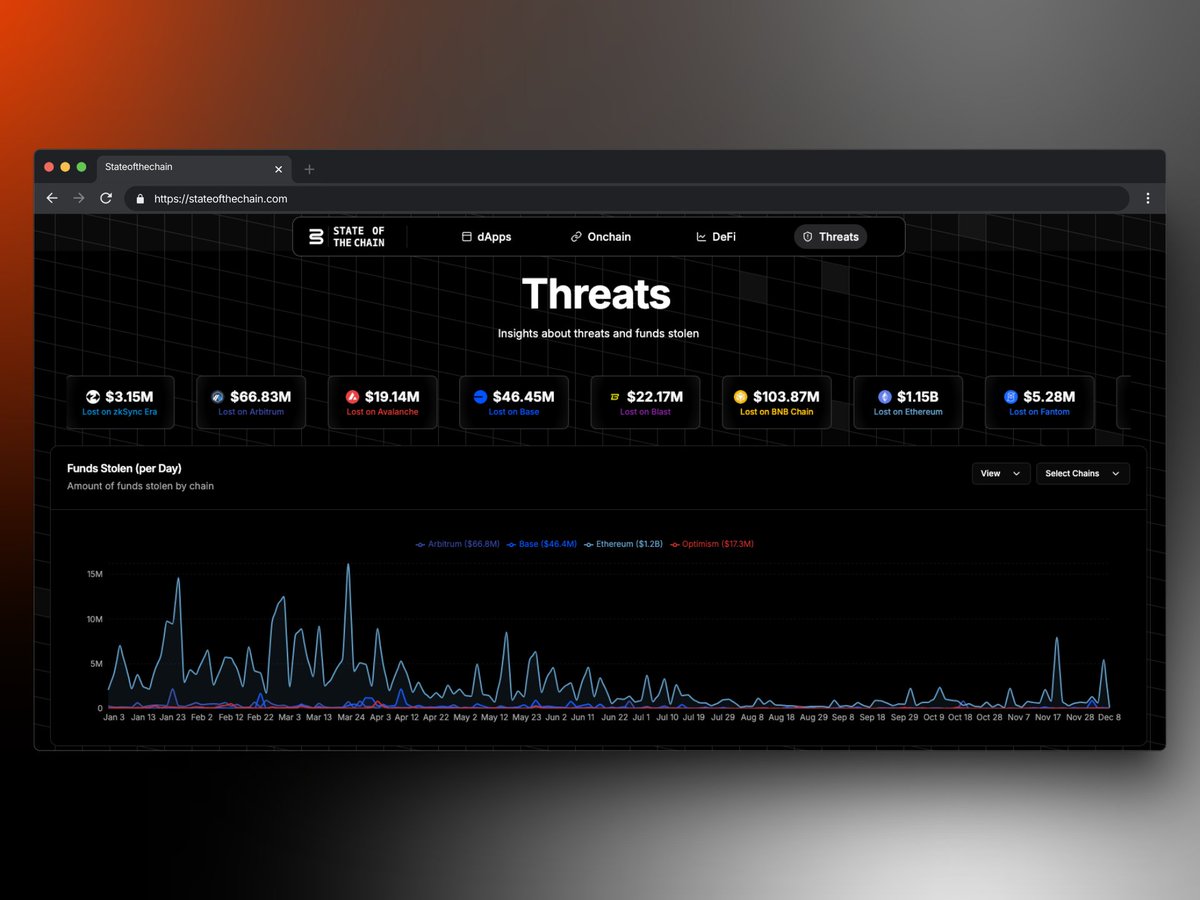Click the padlock icon in address bar

[x=140, y=199]
